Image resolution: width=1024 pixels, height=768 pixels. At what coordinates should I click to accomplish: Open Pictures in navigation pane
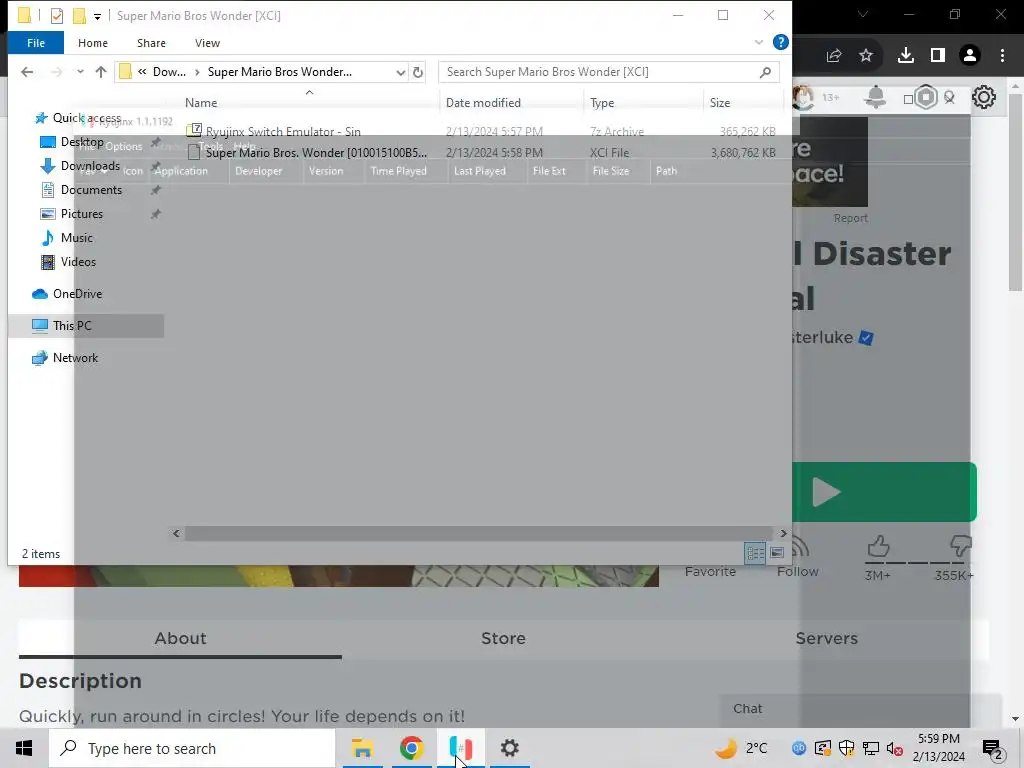point(82,214)
